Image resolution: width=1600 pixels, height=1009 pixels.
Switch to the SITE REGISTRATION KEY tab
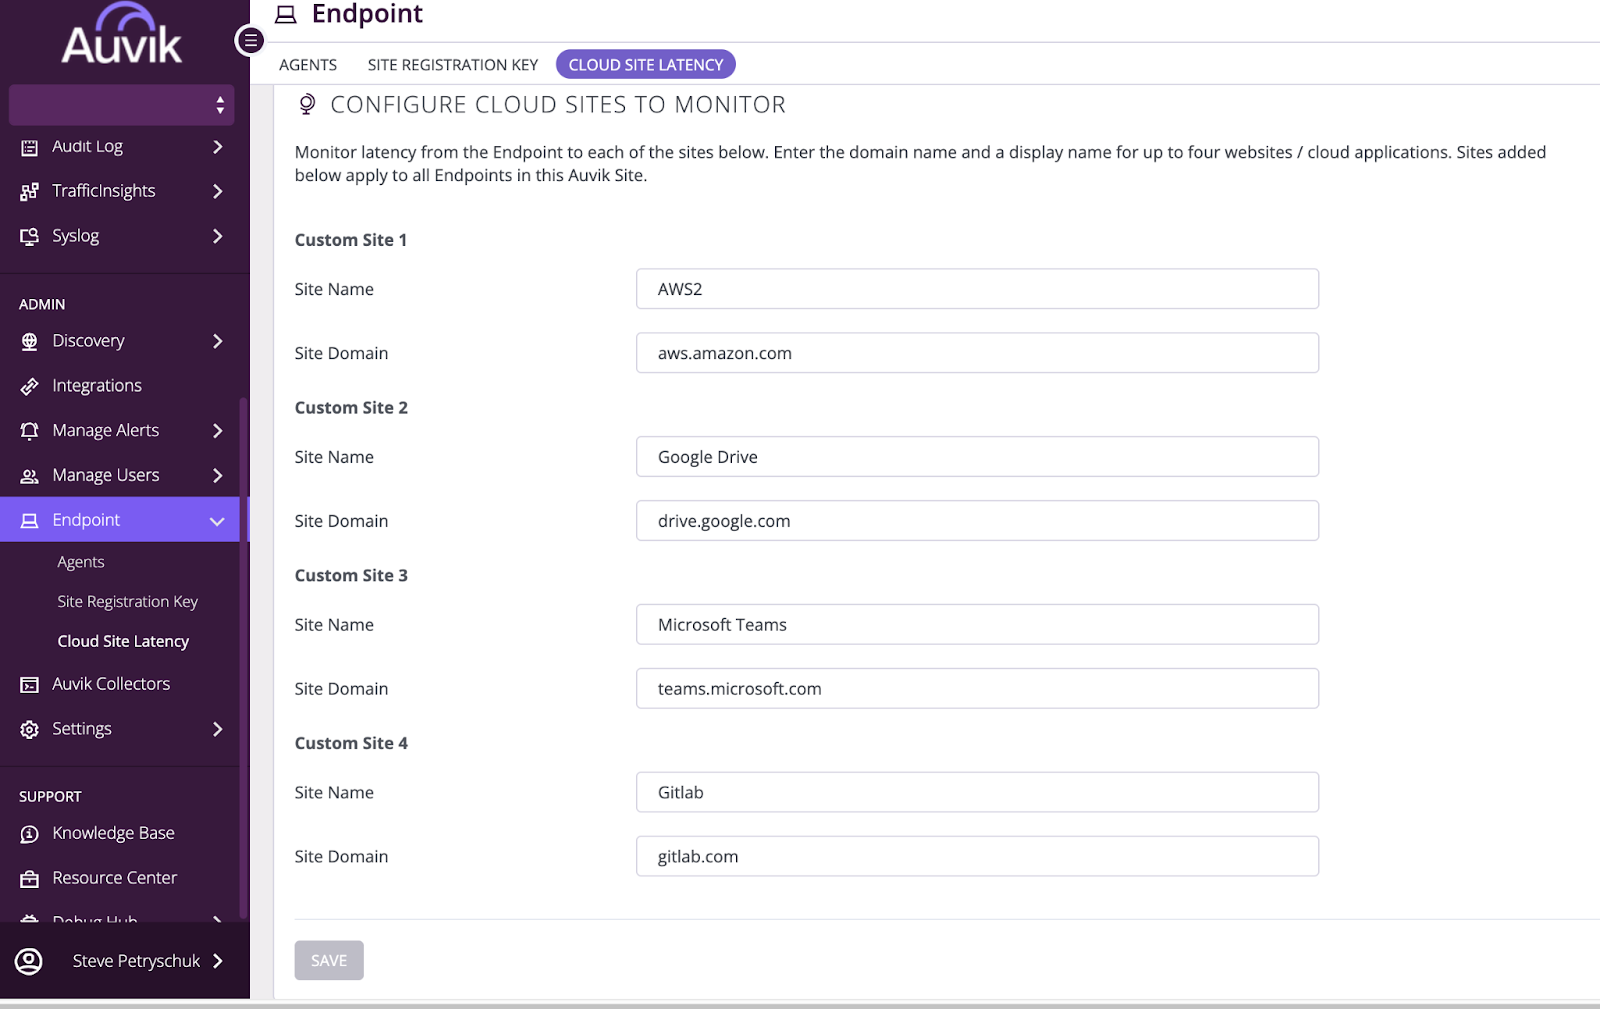[453, 65]
